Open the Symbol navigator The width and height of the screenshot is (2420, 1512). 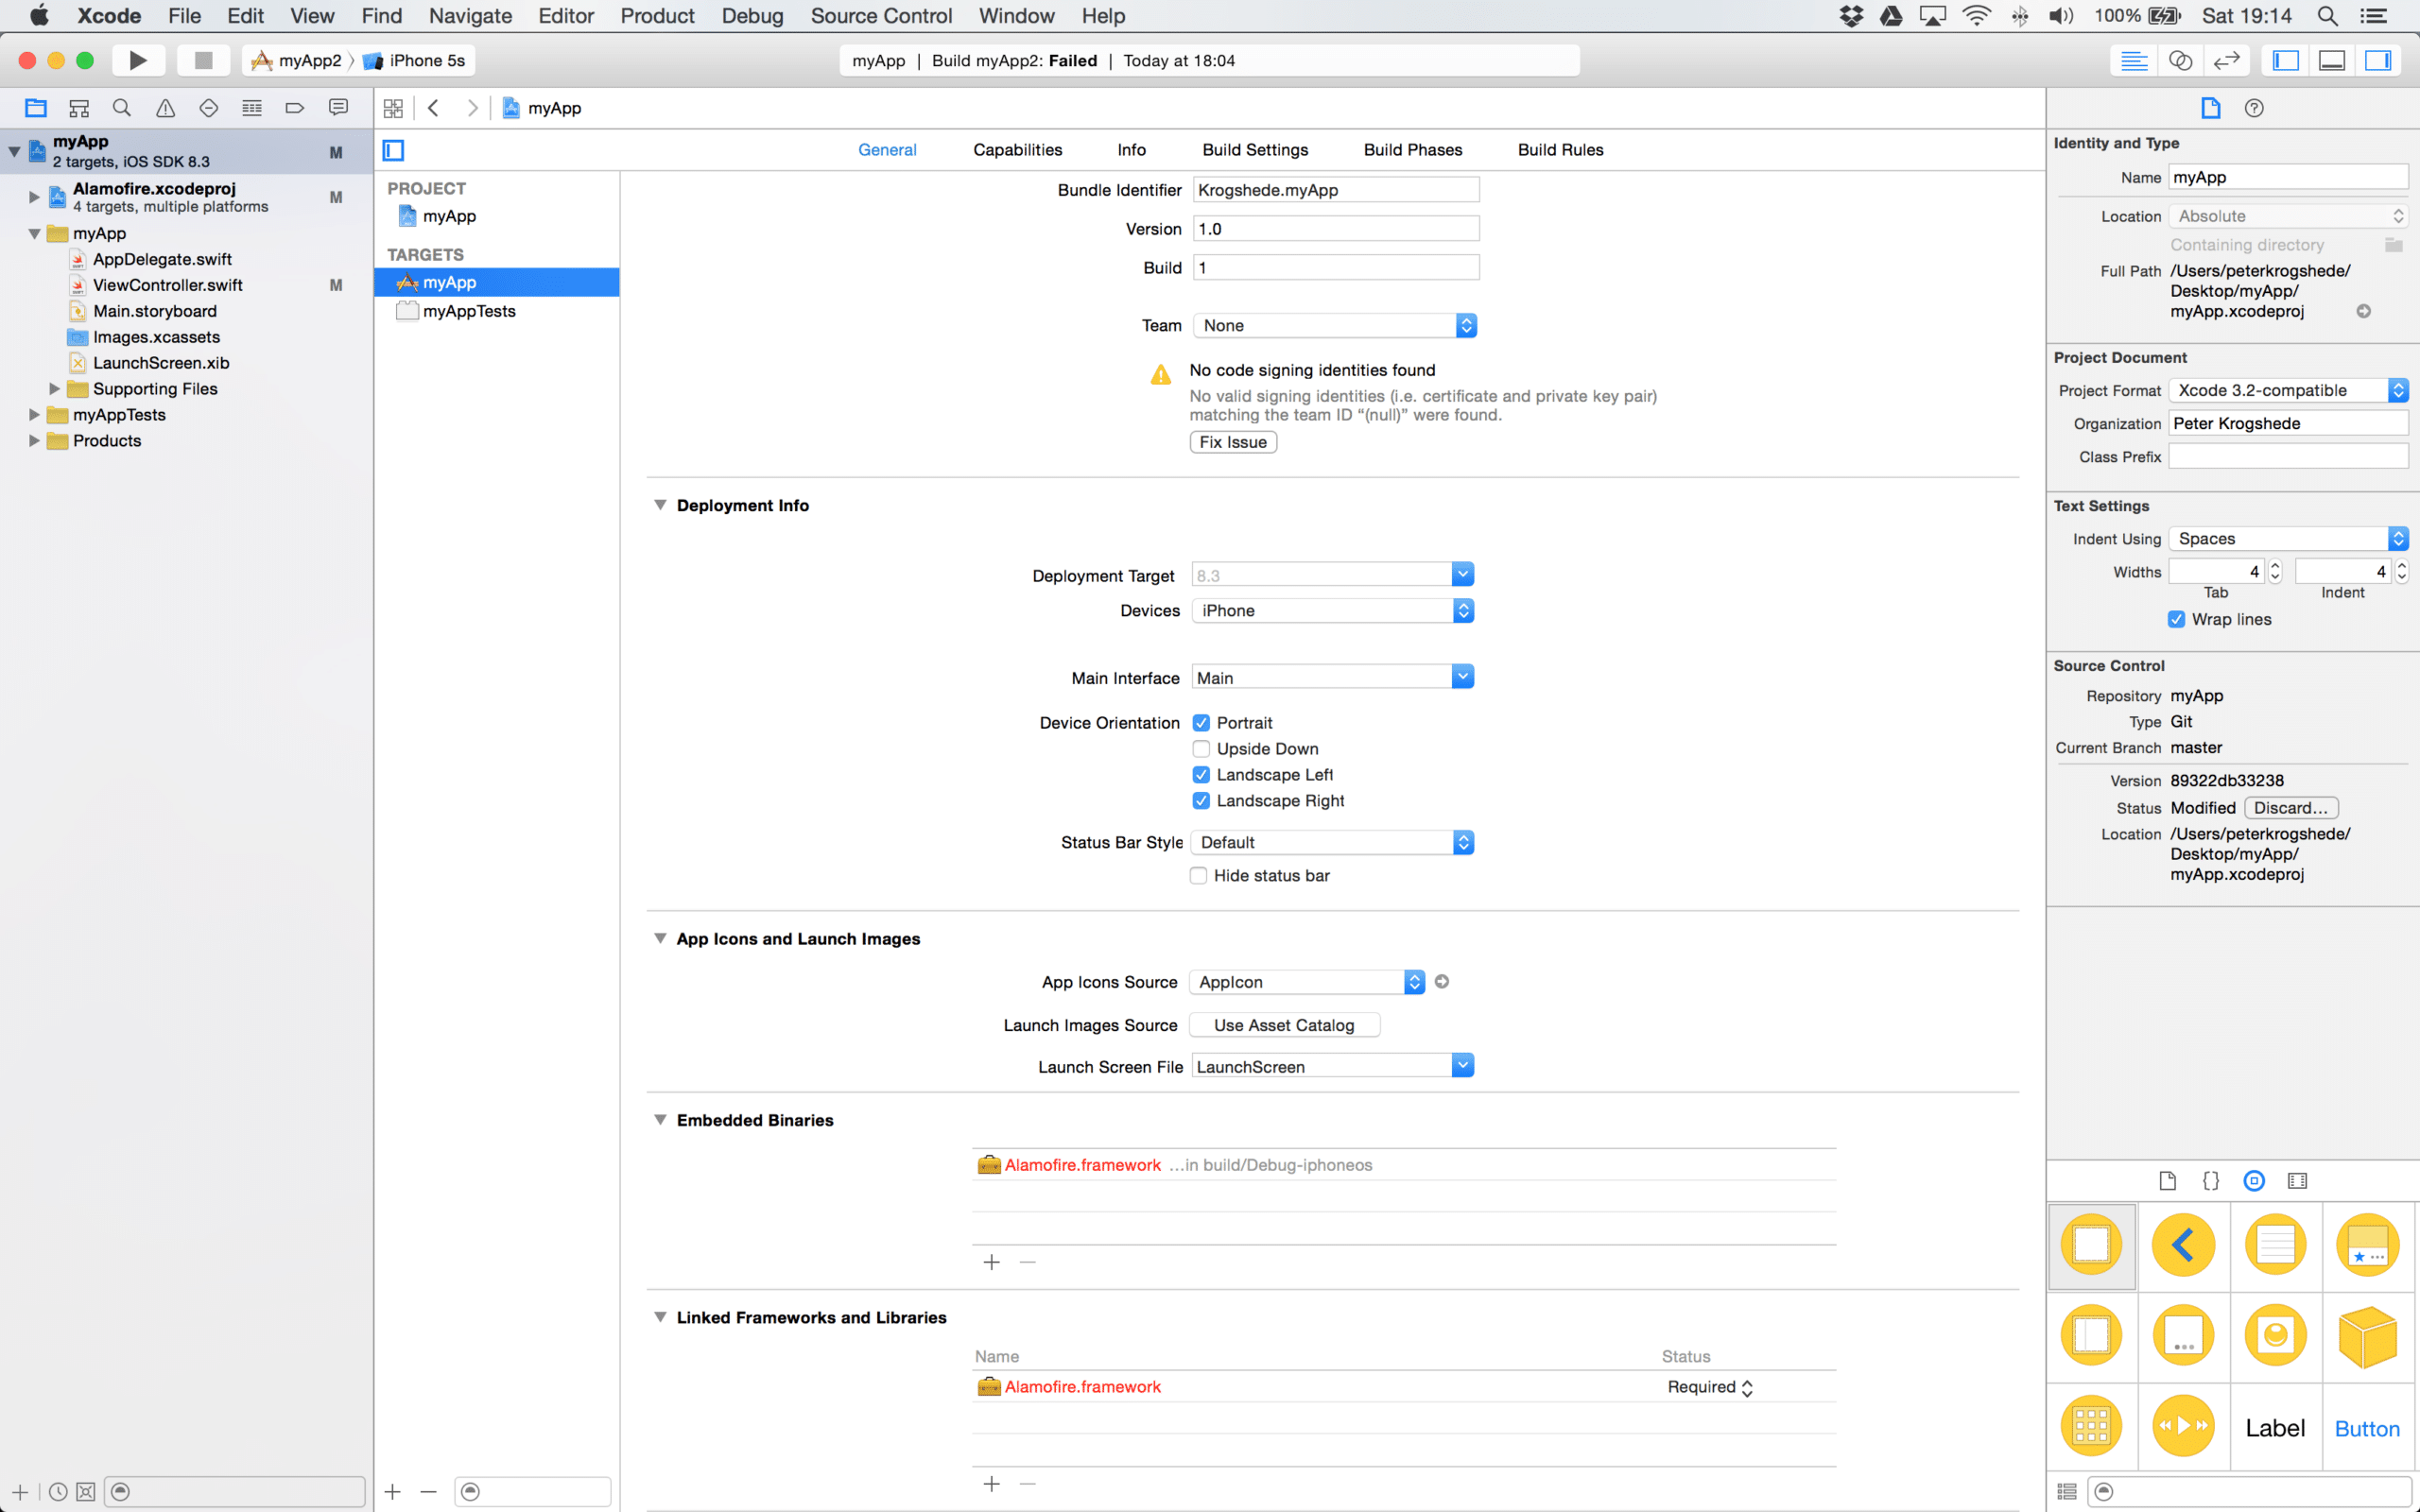(x=79, y=108)
